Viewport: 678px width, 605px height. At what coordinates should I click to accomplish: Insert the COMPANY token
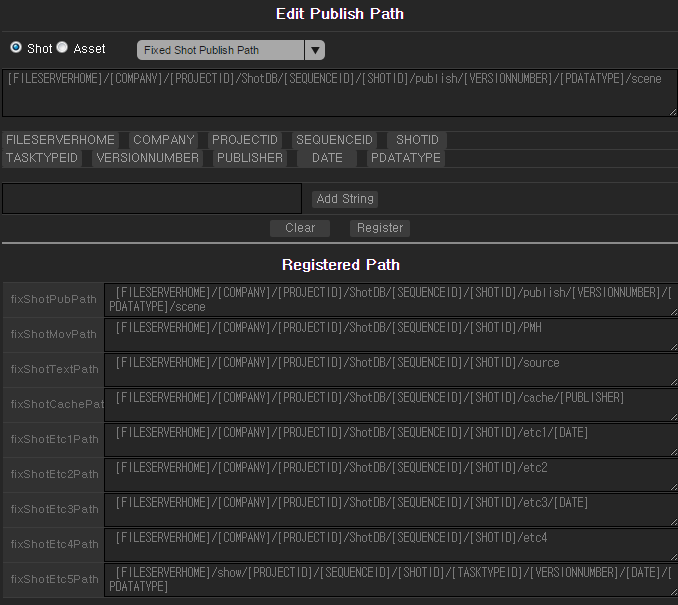pos(163,141)
